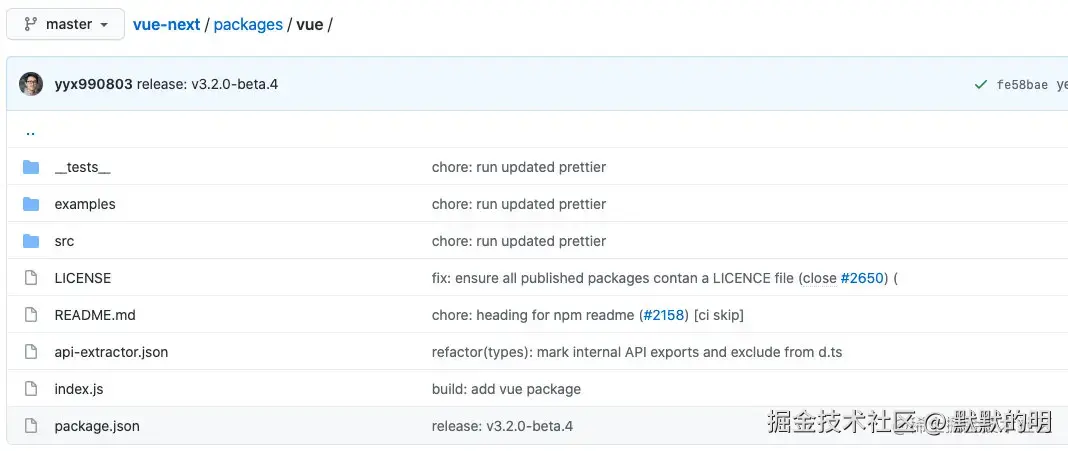This screenshot has width=1068, height=451.
Task: Open the package.json file
Action: tap(97, 426)
